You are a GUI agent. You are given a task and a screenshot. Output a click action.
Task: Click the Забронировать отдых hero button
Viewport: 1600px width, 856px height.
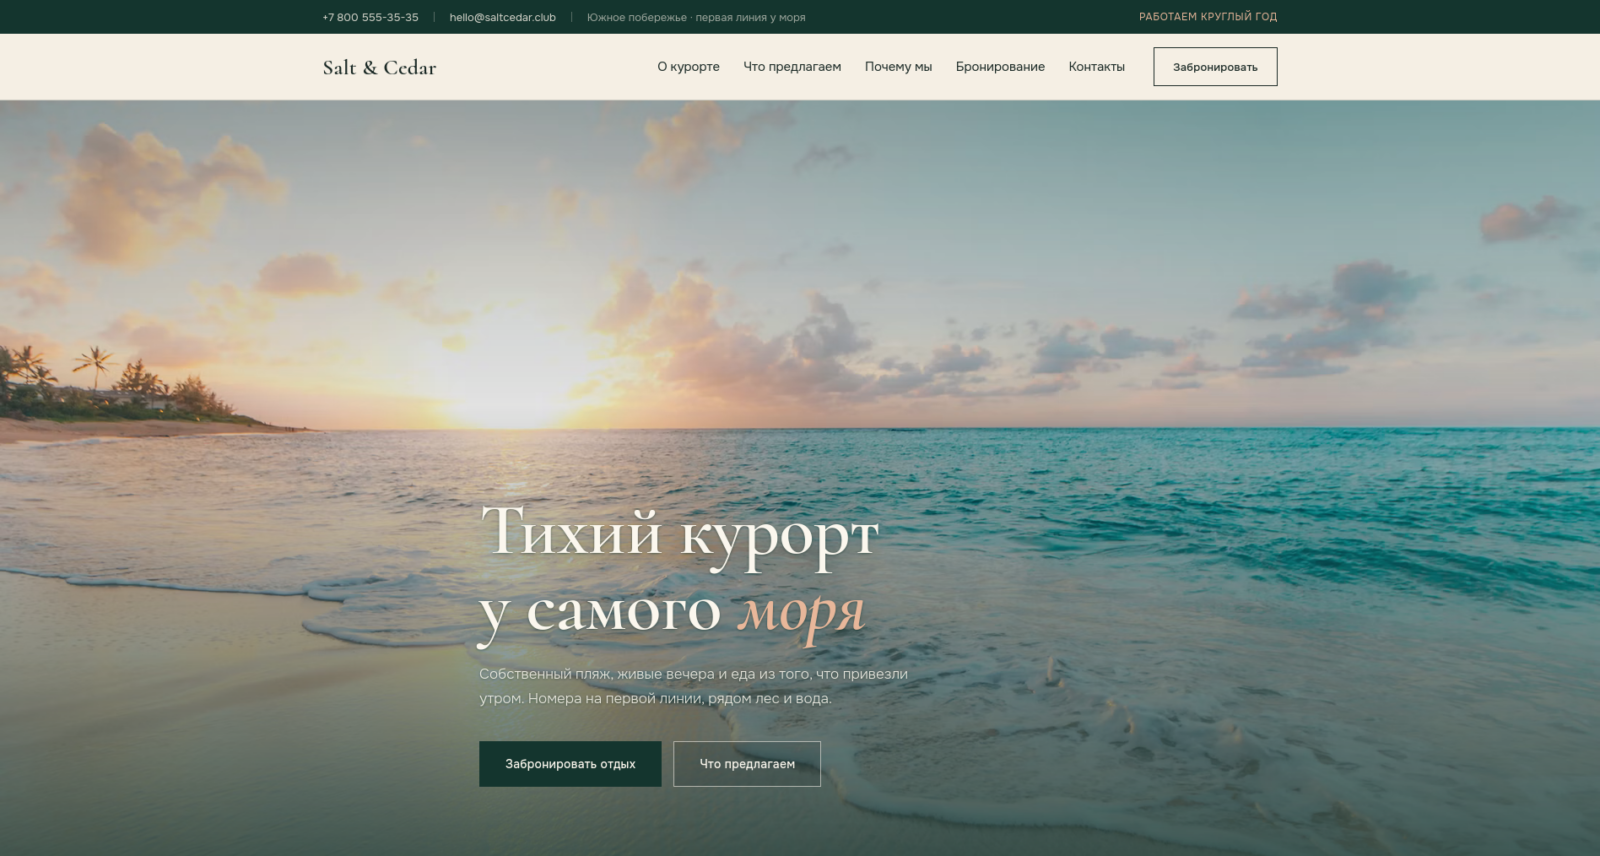pos(570,764)
